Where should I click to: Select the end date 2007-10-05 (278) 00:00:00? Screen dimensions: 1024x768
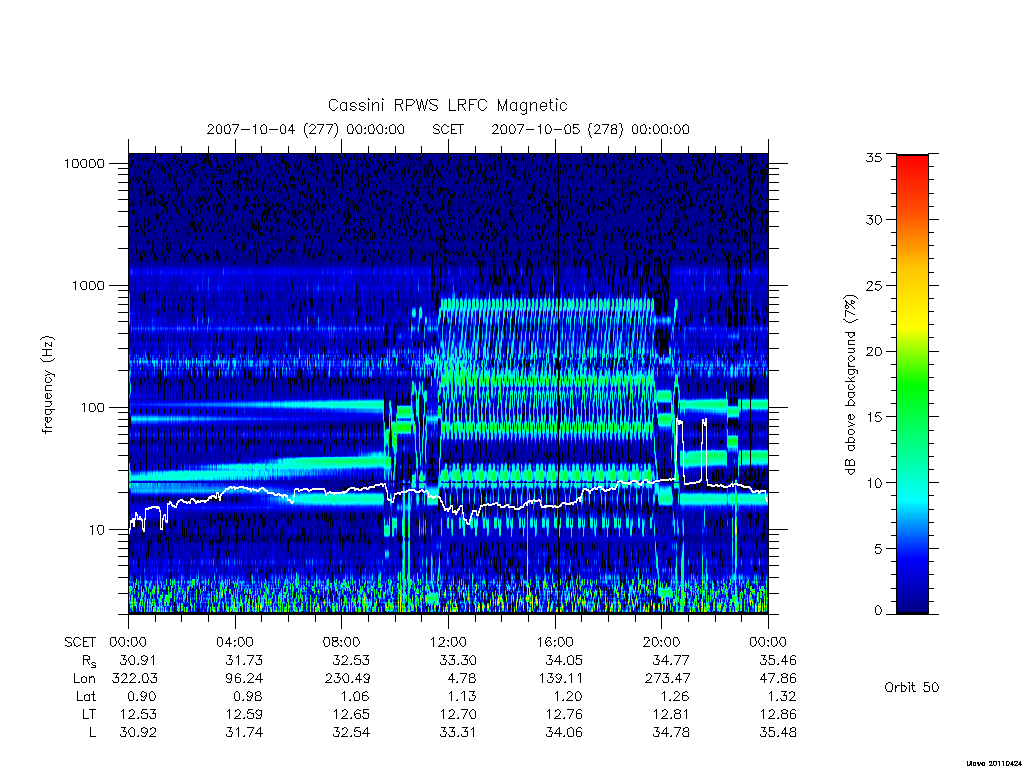click(590, 129)
